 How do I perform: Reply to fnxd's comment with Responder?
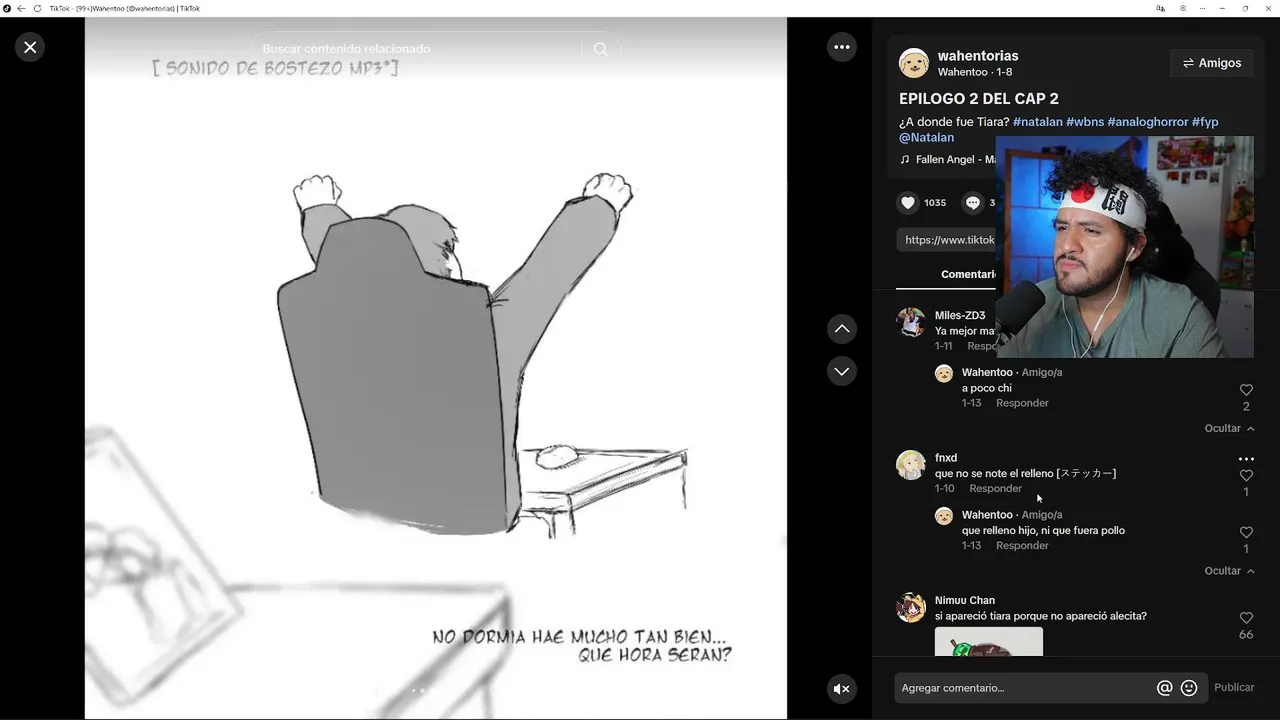click(x=995, y=488)
